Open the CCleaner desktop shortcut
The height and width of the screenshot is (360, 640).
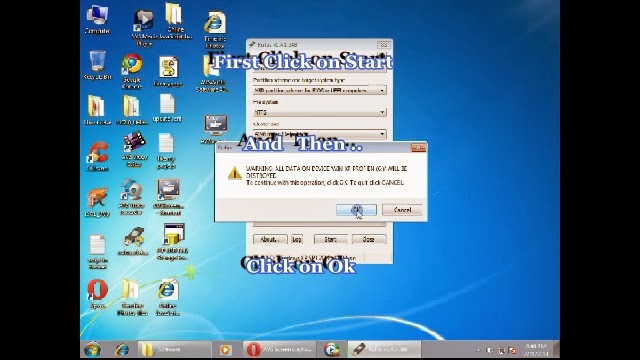click(98, 156)
